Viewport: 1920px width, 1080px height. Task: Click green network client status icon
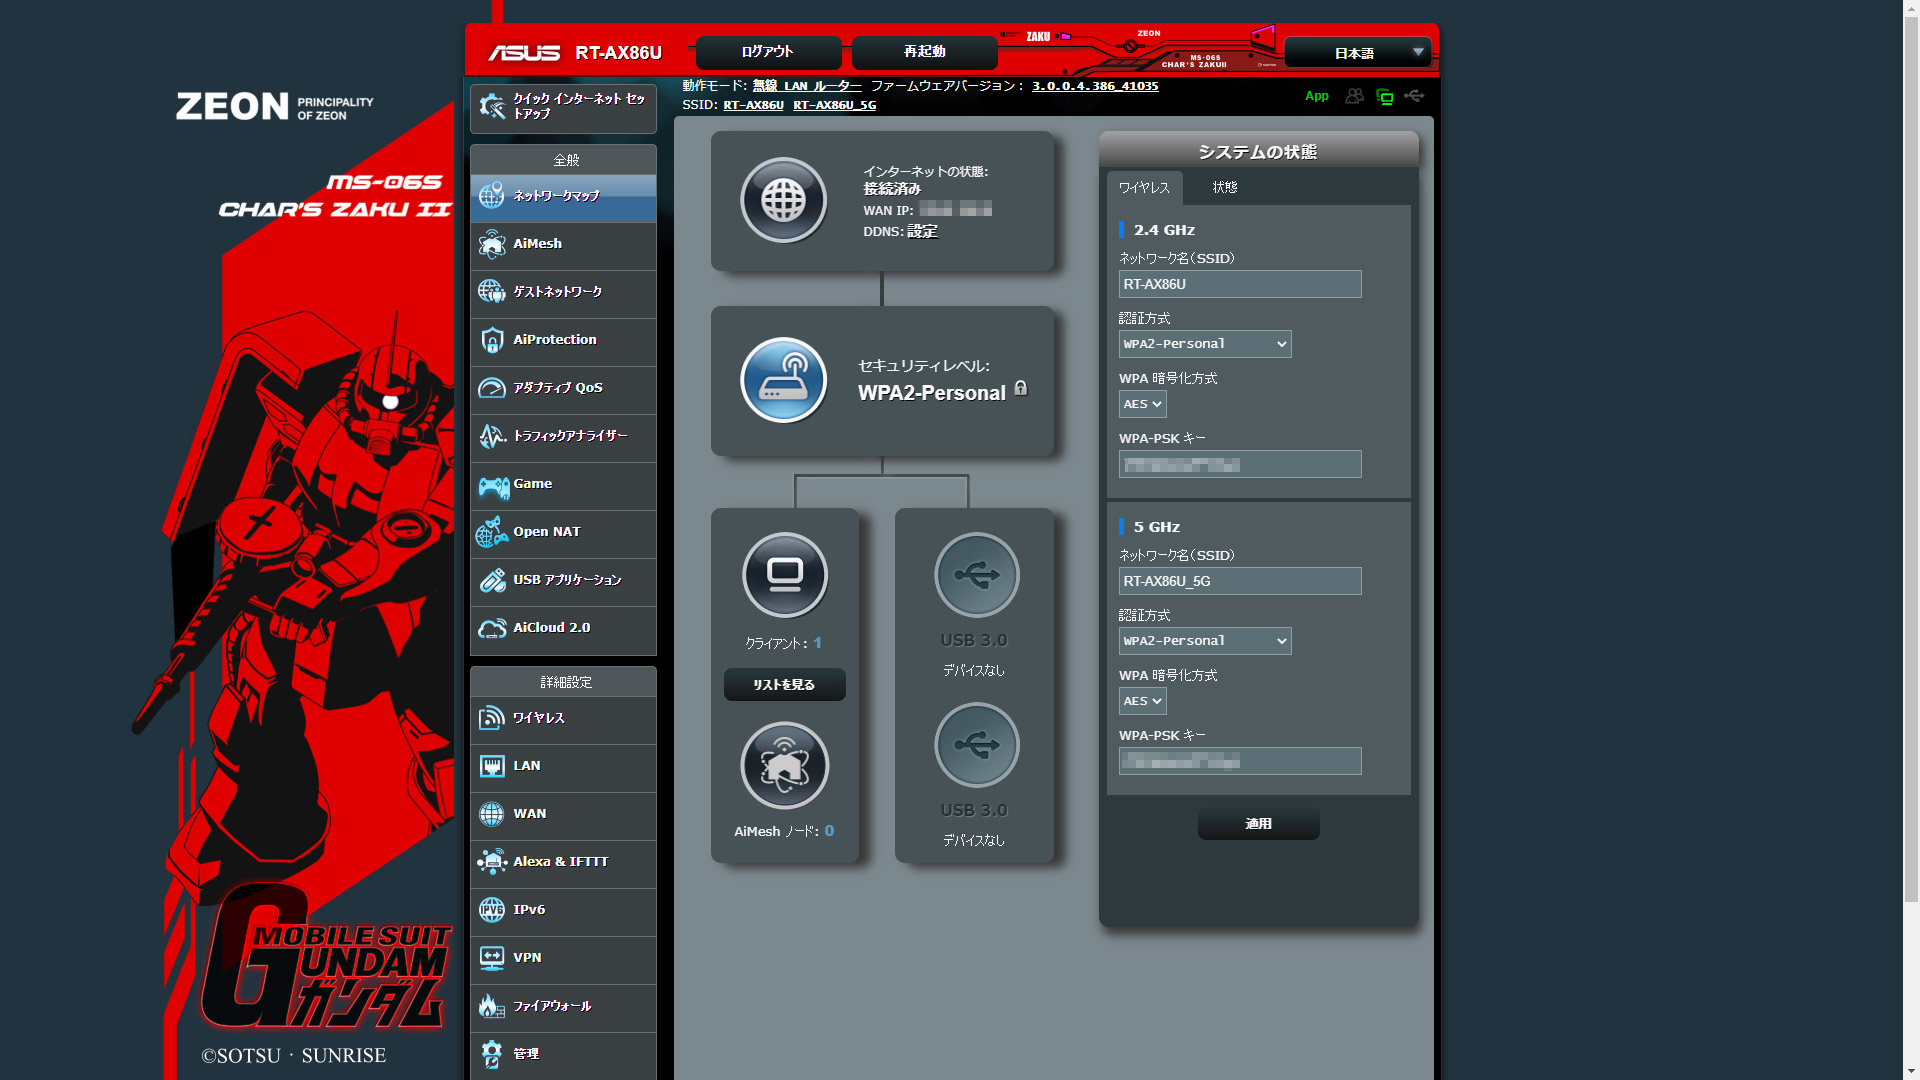pos(1385,97)
